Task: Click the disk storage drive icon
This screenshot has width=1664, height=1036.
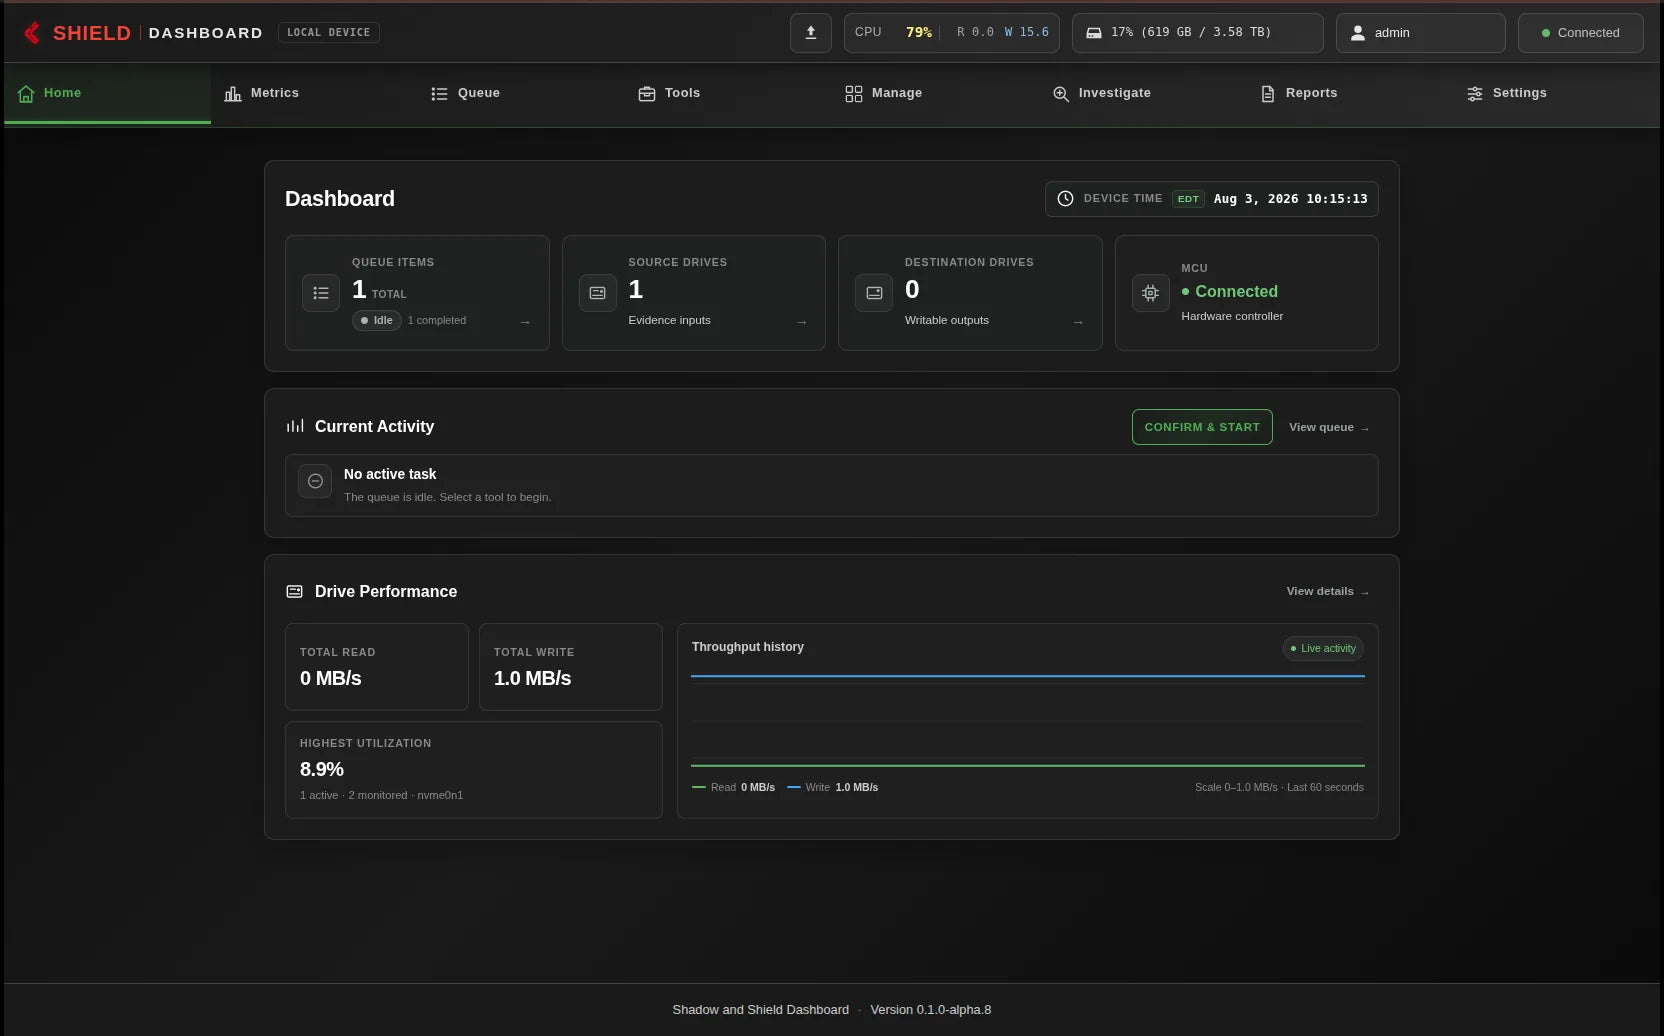Action: click(x=1094, y=33)
